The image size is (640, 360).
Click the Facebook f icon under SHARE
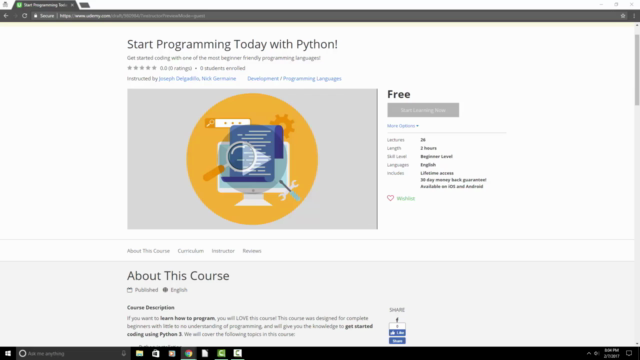click(x=397, y=320)
